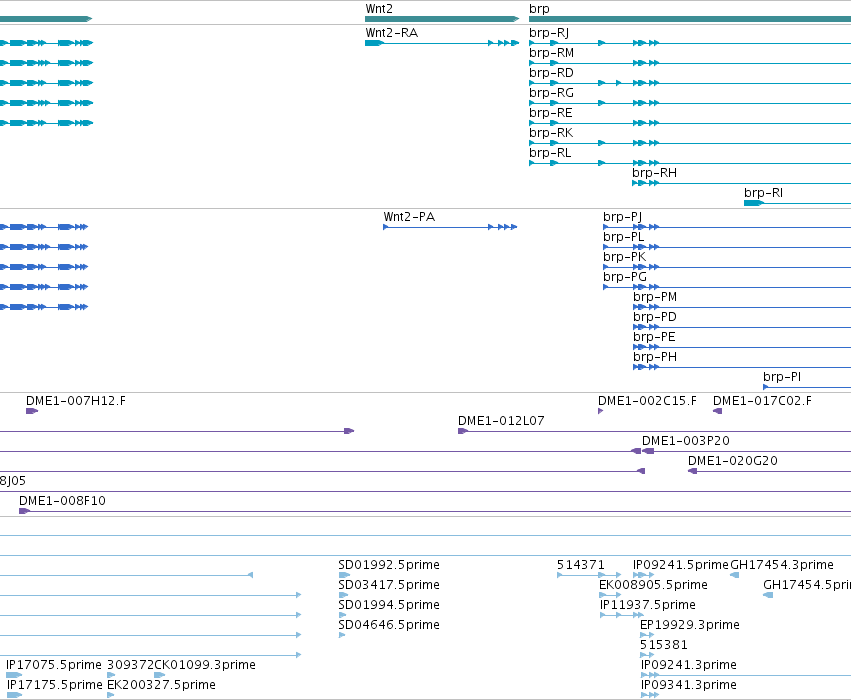Click the DME1-003P20 clone label

point(685,441)
